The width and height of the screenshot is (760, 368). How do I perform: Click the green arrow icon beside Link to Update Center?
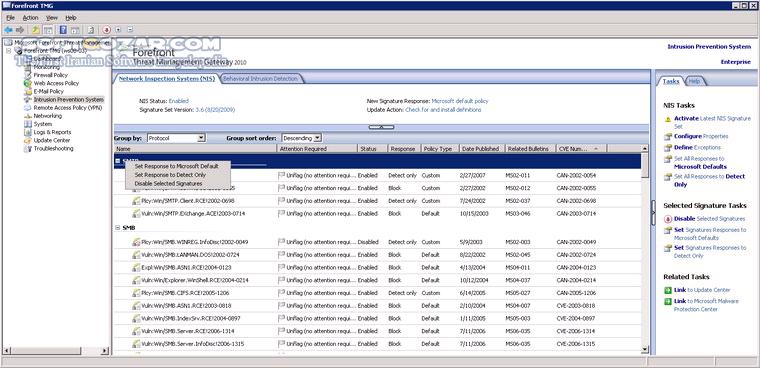click(x=668, y=290)
